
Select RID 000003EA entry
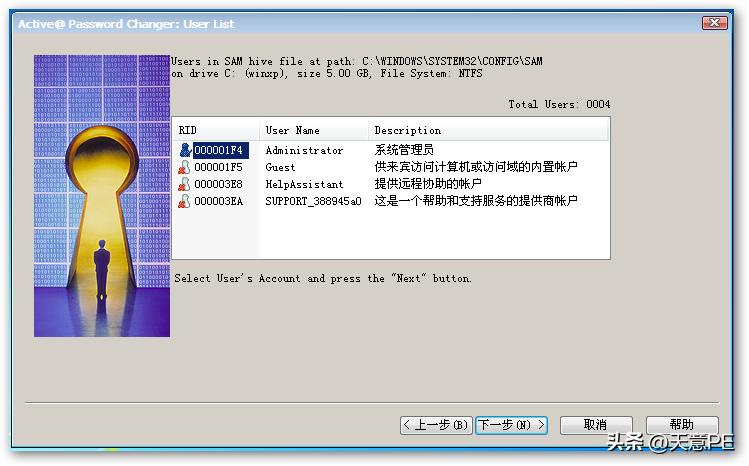(218, 201)
